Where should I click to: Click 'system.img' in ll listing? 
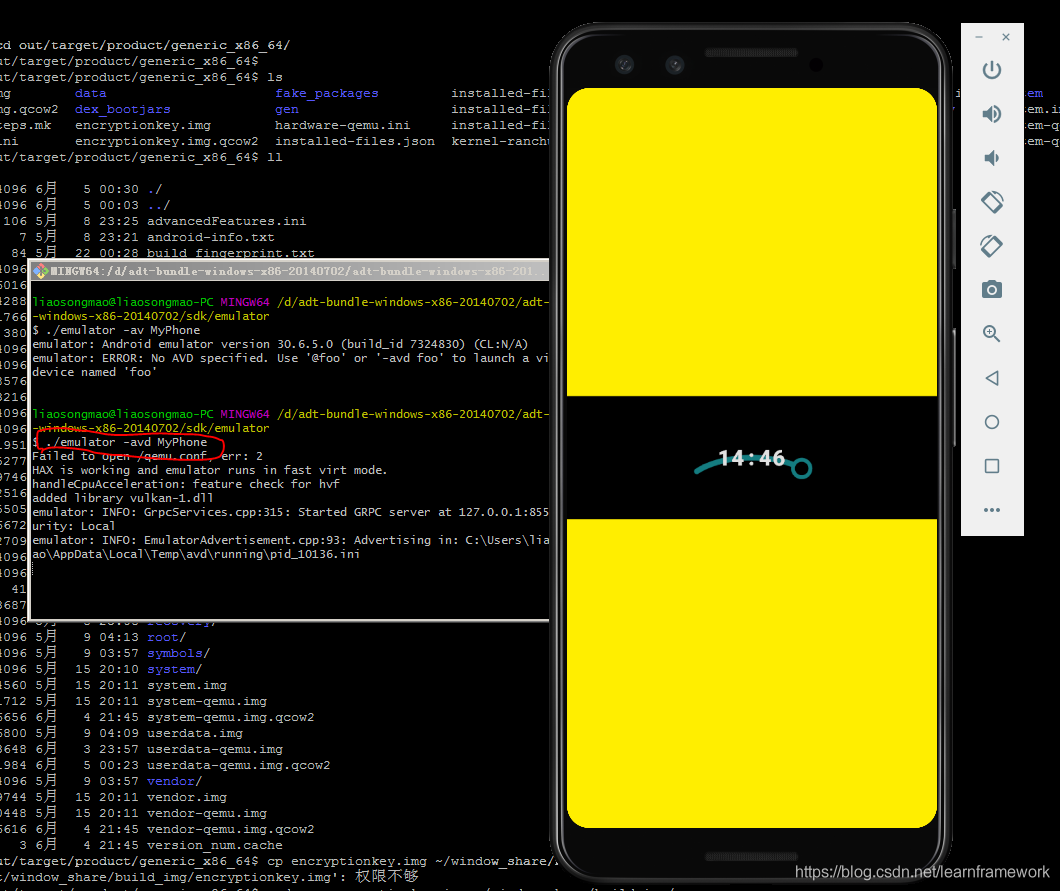187,685
